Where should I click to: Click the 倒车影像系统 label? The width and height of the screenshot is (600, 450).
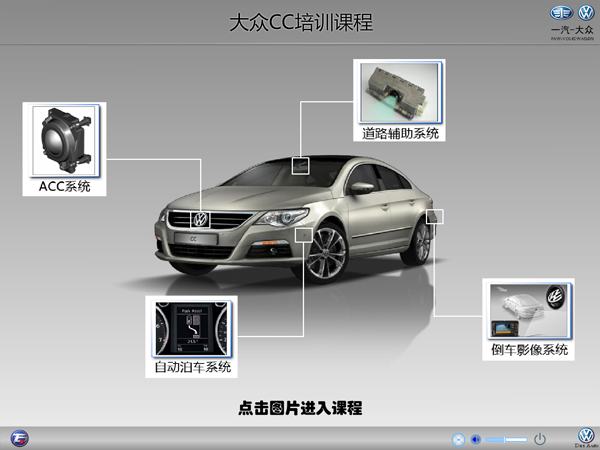click(529, 349)
